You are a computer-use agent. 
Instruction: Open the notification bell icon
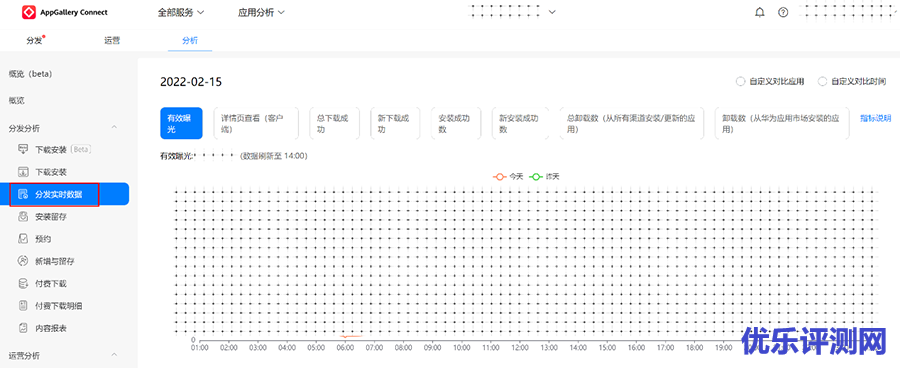(x=760, y=12)
